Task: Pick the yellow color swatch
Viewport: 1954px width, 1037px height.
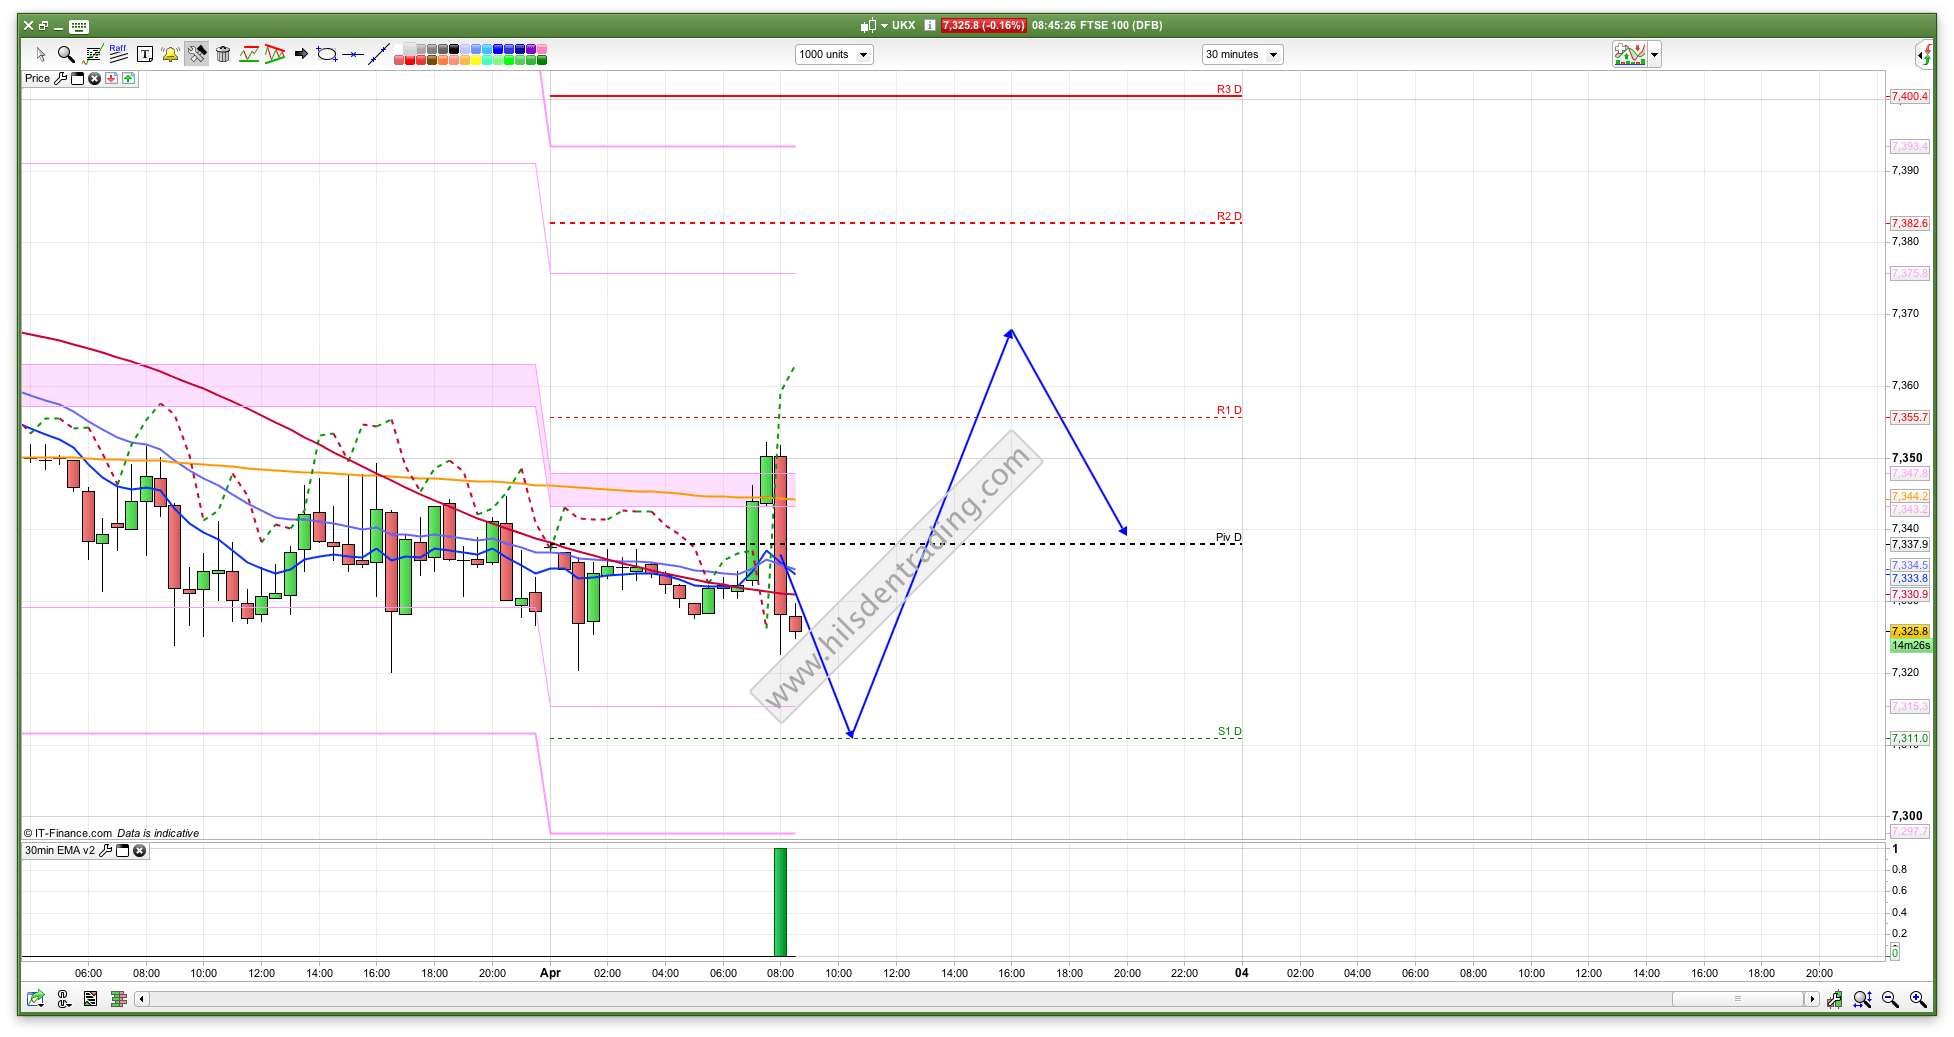Action: click(476, 60)
